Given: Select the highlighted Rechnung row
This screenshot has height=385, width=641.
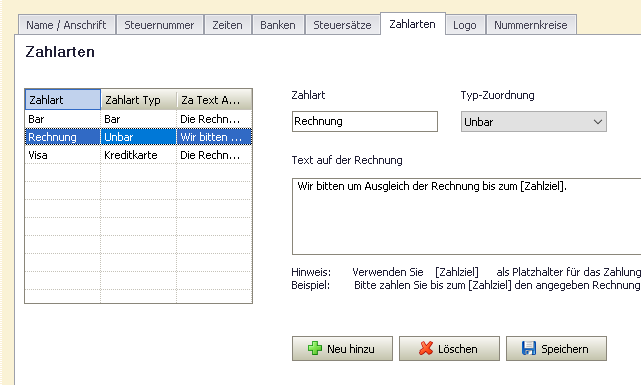Looking at the screenshot, I should 139,137.
